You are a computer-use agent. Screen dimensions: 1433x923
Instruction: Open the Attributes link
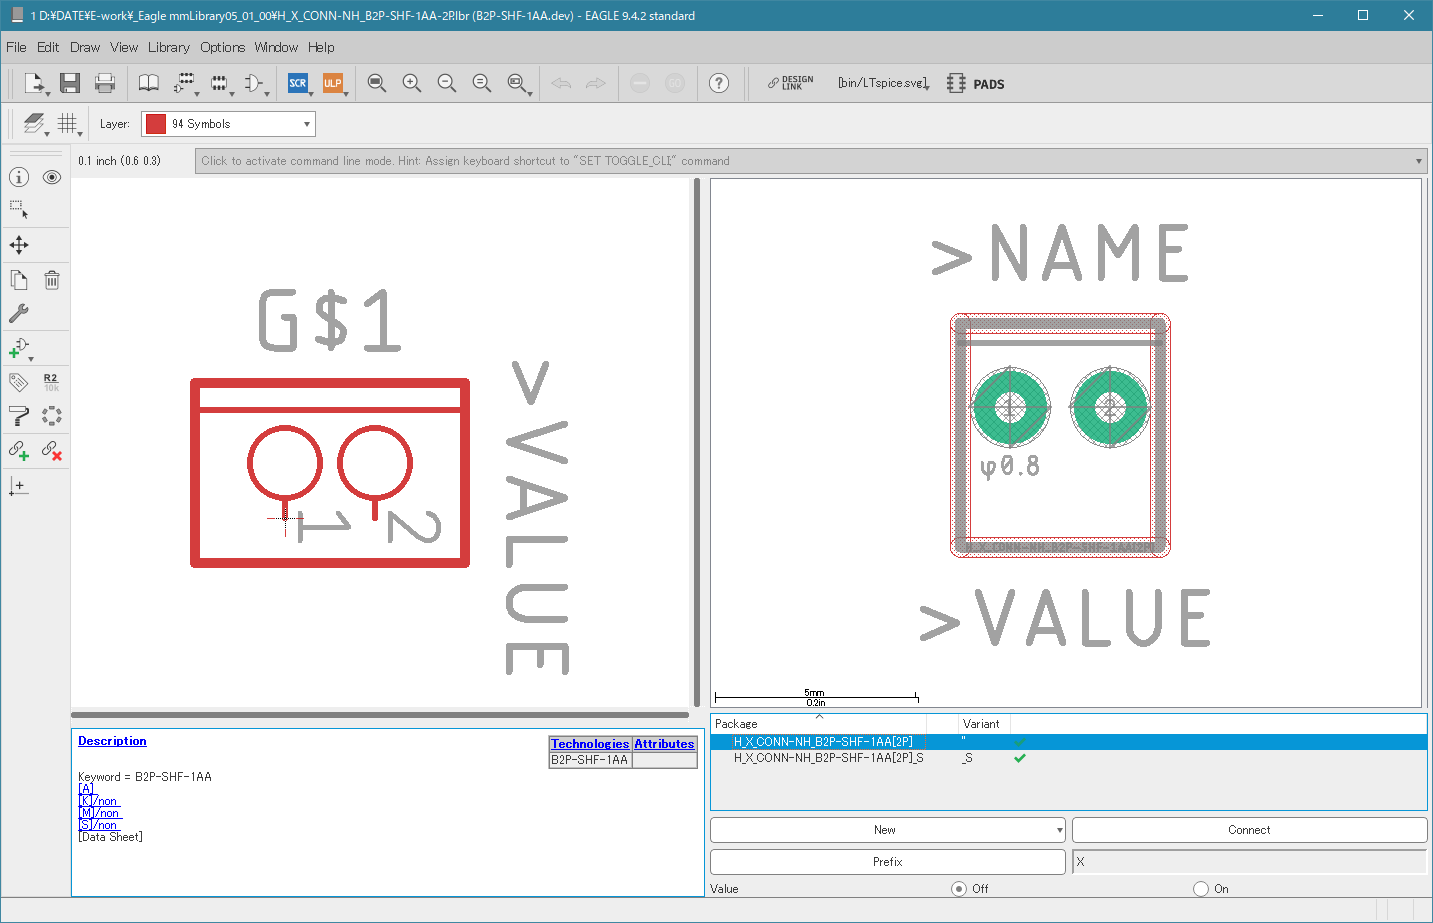[664, 744]
